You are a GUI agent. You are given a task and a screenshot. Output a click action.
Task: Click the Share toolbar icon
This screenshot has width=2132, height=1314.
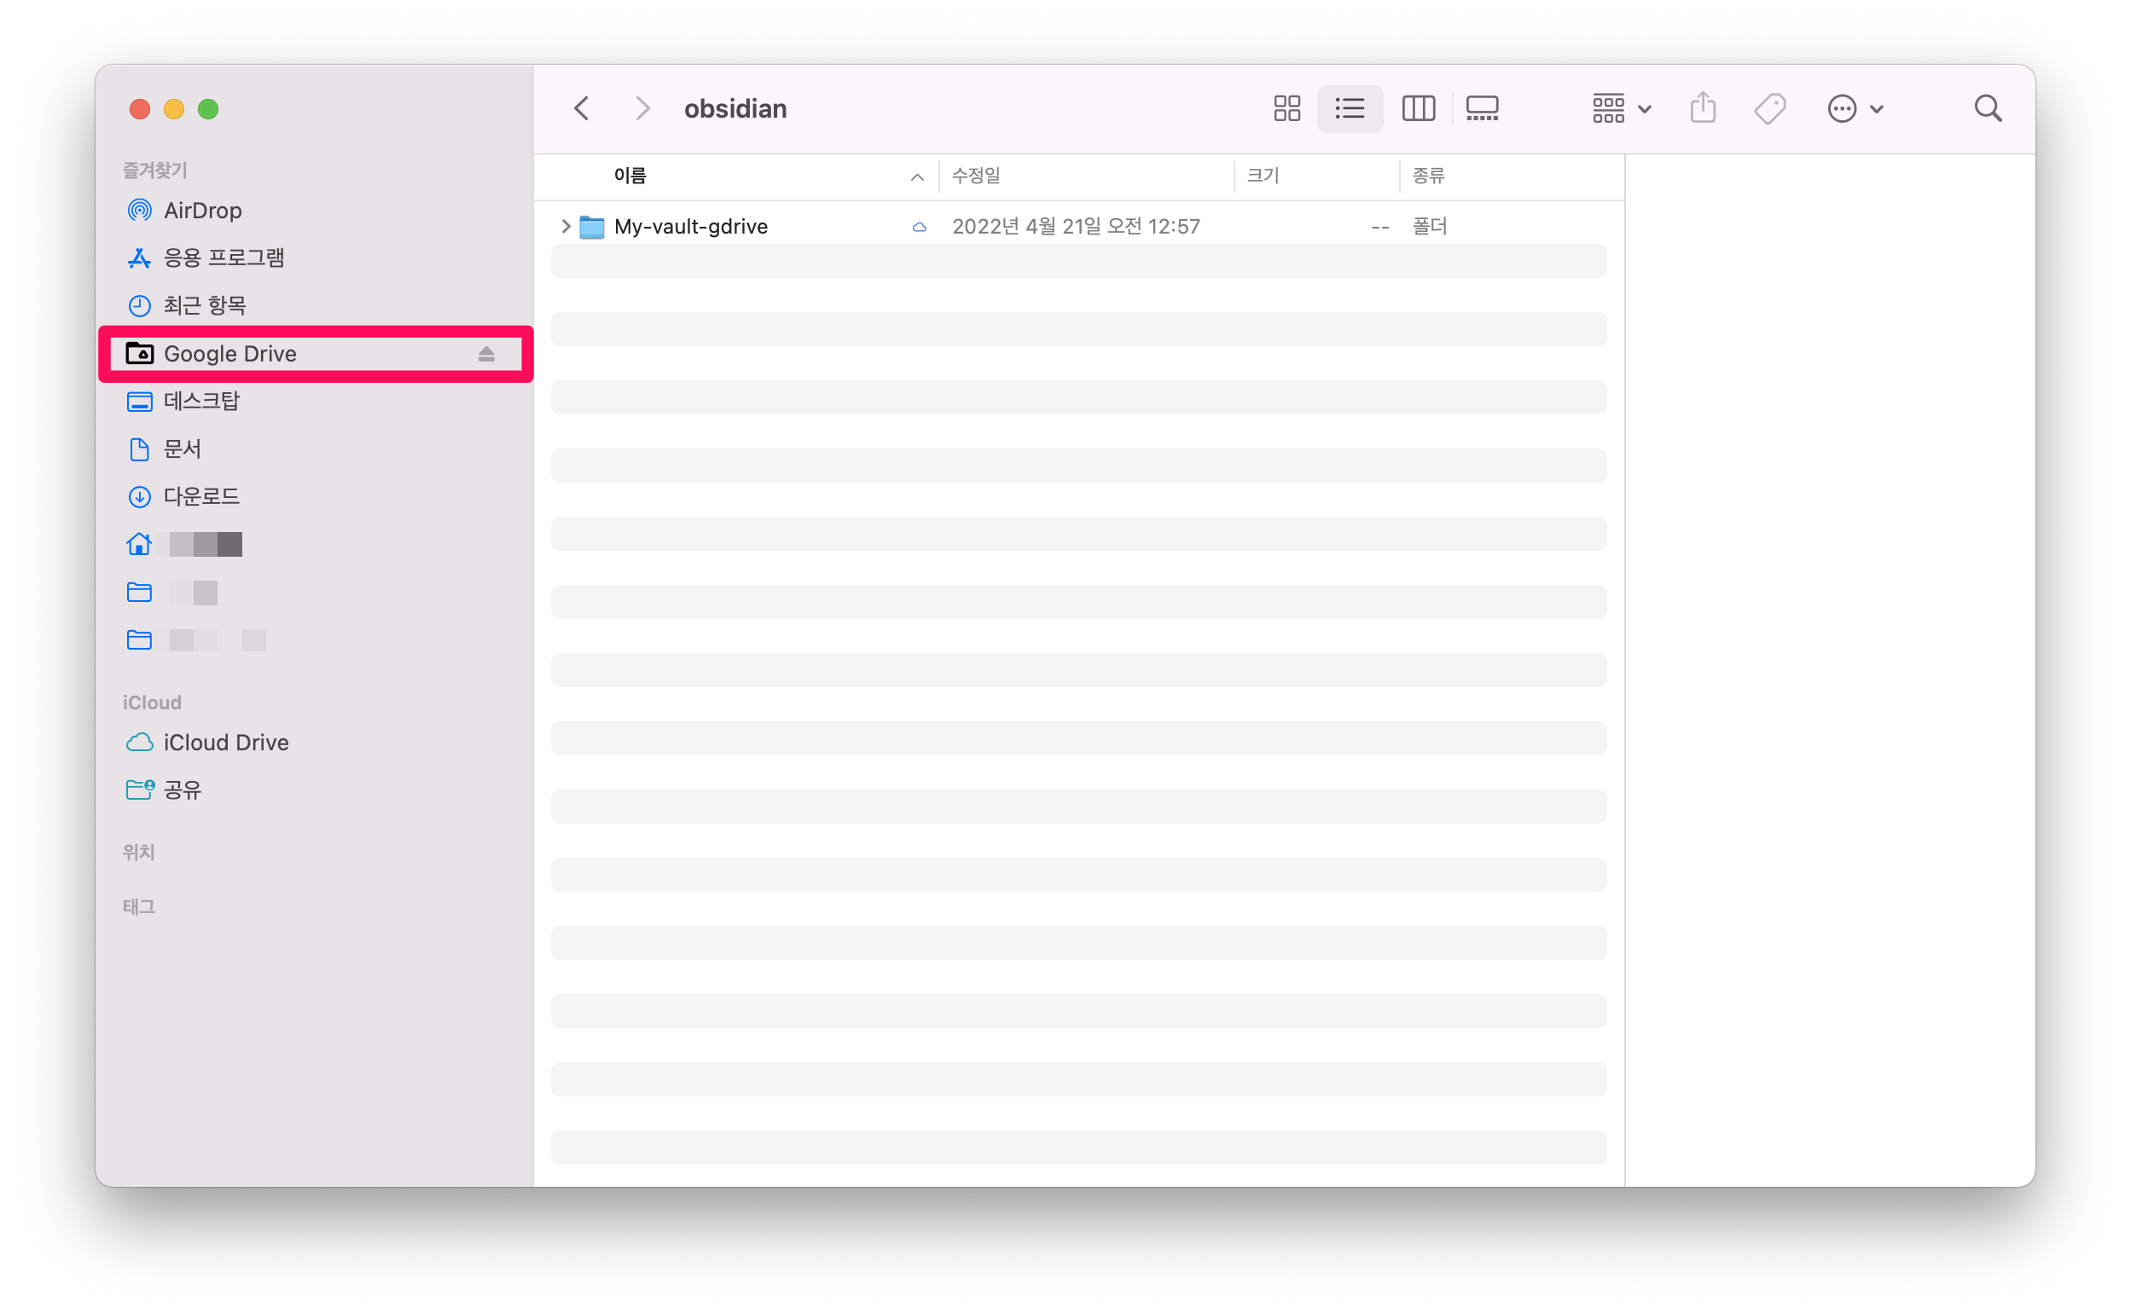[x=1702, y=108]
